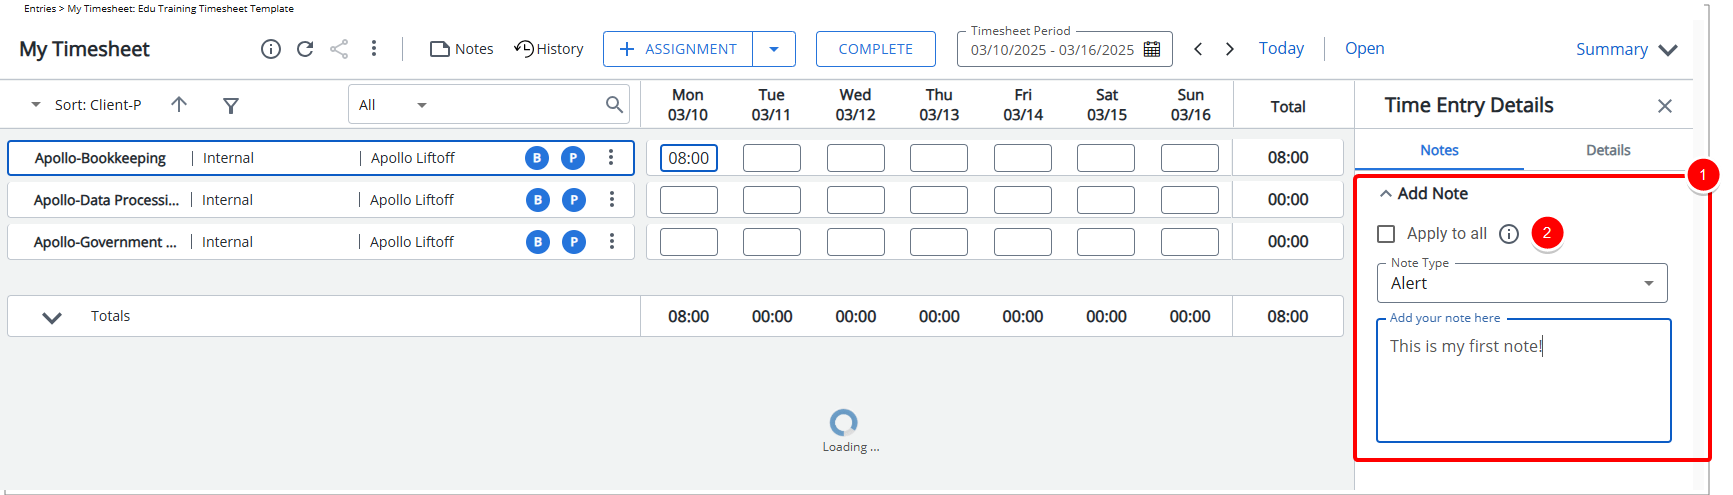Open the calendar picker for Timesheet Period
Screen dimensions: 1733x495
tap(1152, 49)
